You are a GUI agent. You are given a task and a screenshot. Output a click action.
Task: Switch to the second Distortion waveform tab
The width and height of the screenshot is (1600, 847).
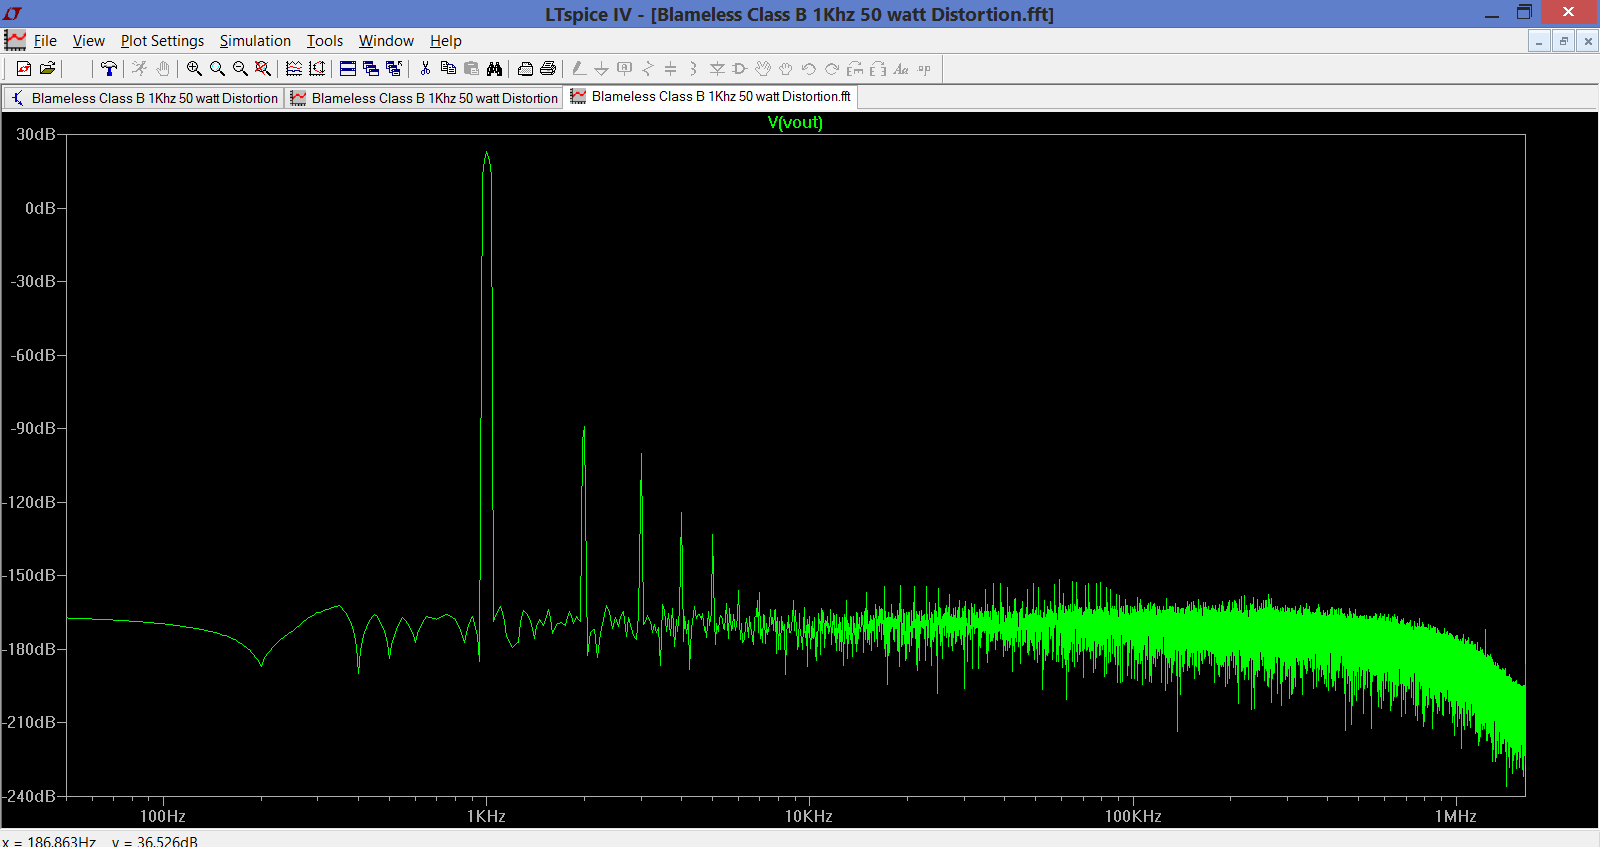pos(424,98)
